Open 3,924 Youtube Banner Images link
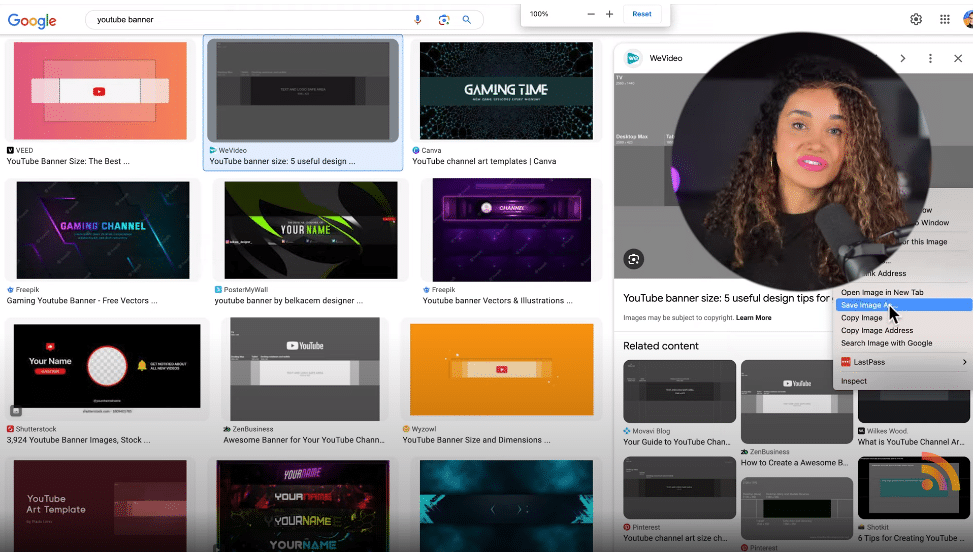974x552 pixels. (78, 440)
